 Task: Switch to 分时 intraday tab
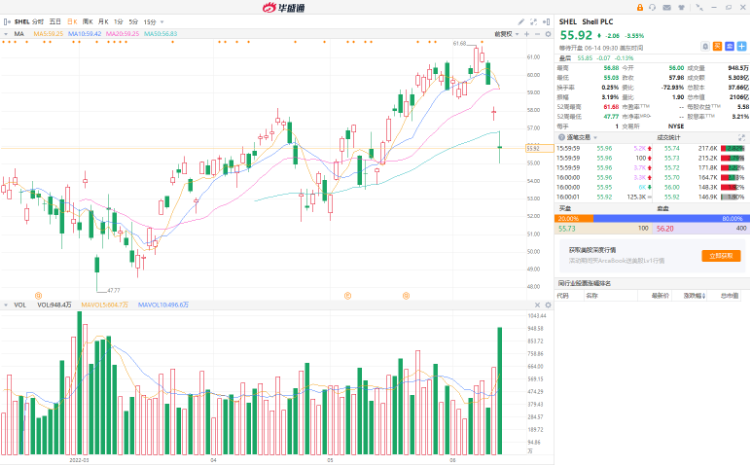point(38,22)
